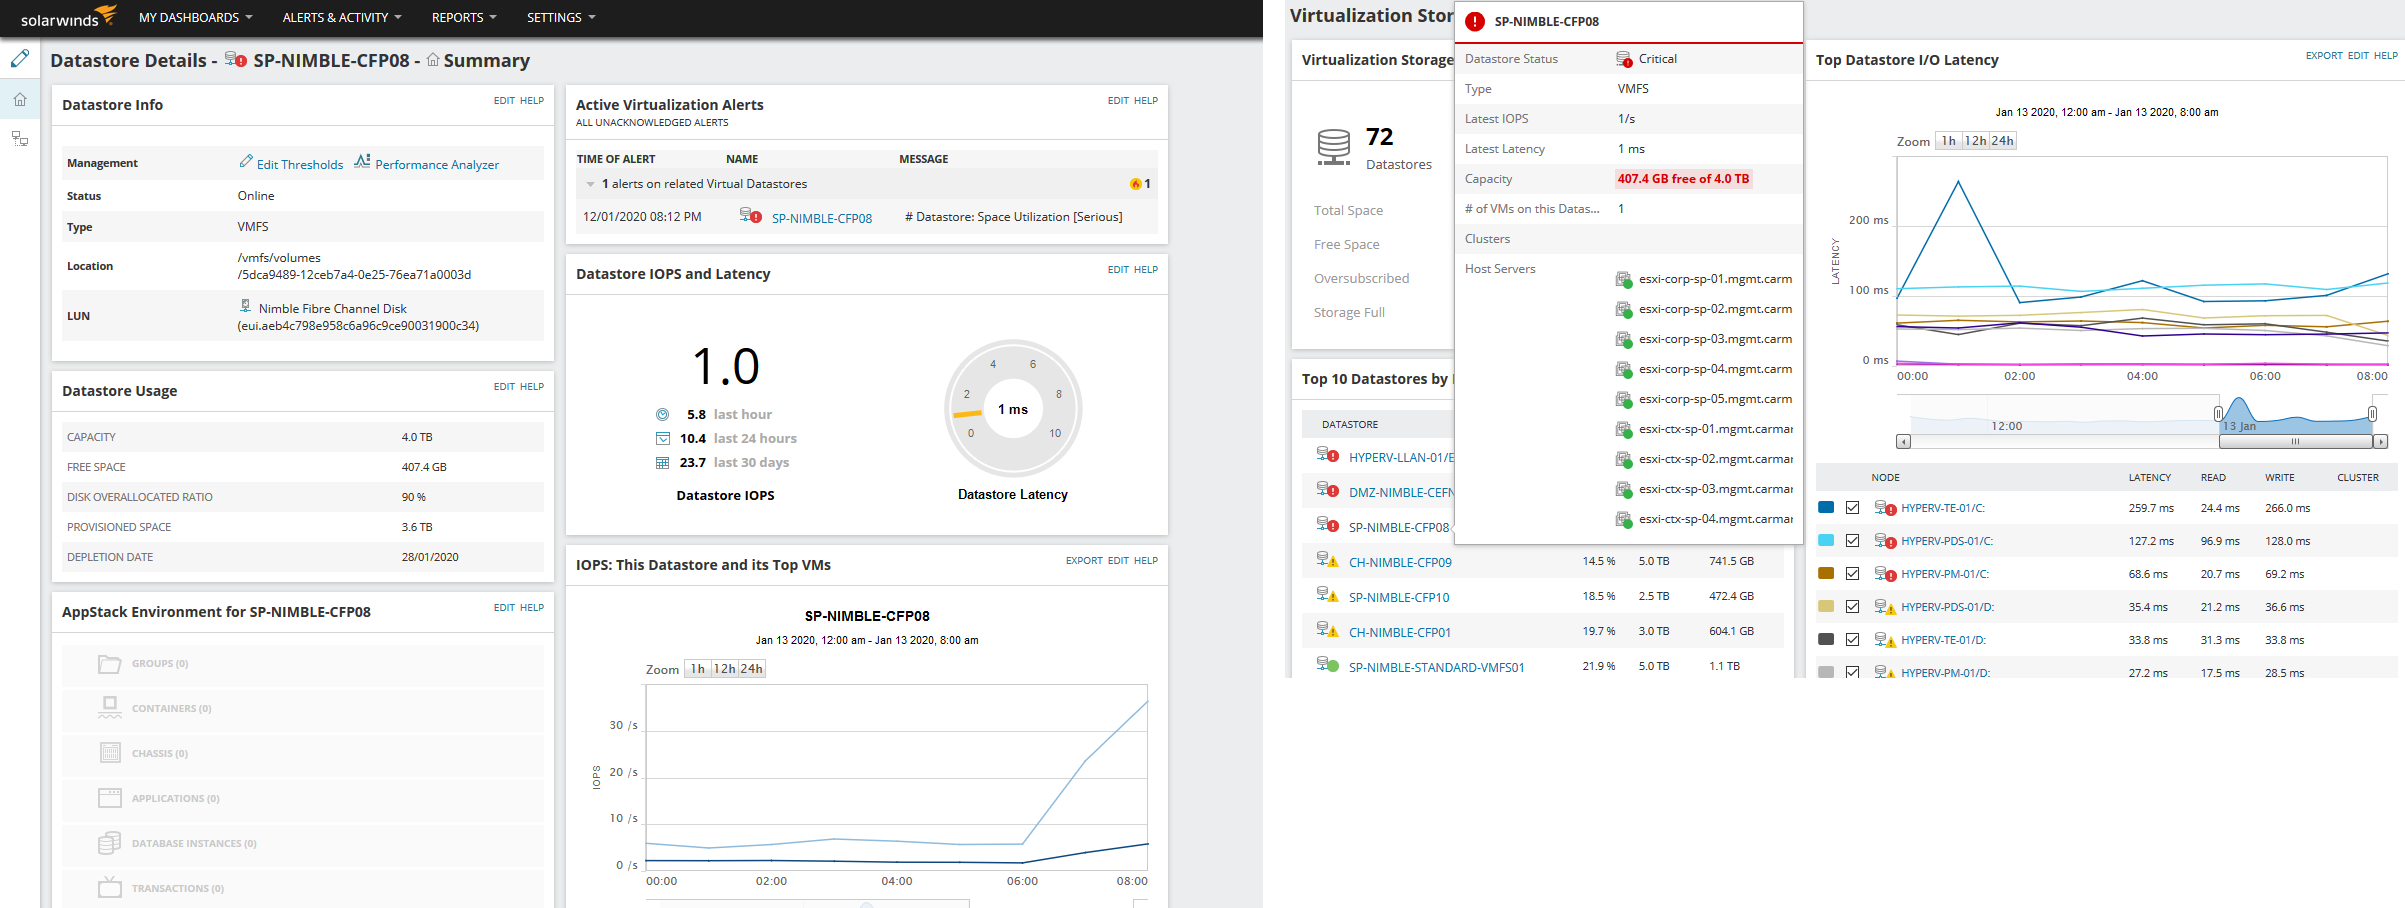Viewport: 2405px width, 908px height.
Task: Uncheck the HYPERV-PM-01/C: node checkbox
Action: (1853, 574)
